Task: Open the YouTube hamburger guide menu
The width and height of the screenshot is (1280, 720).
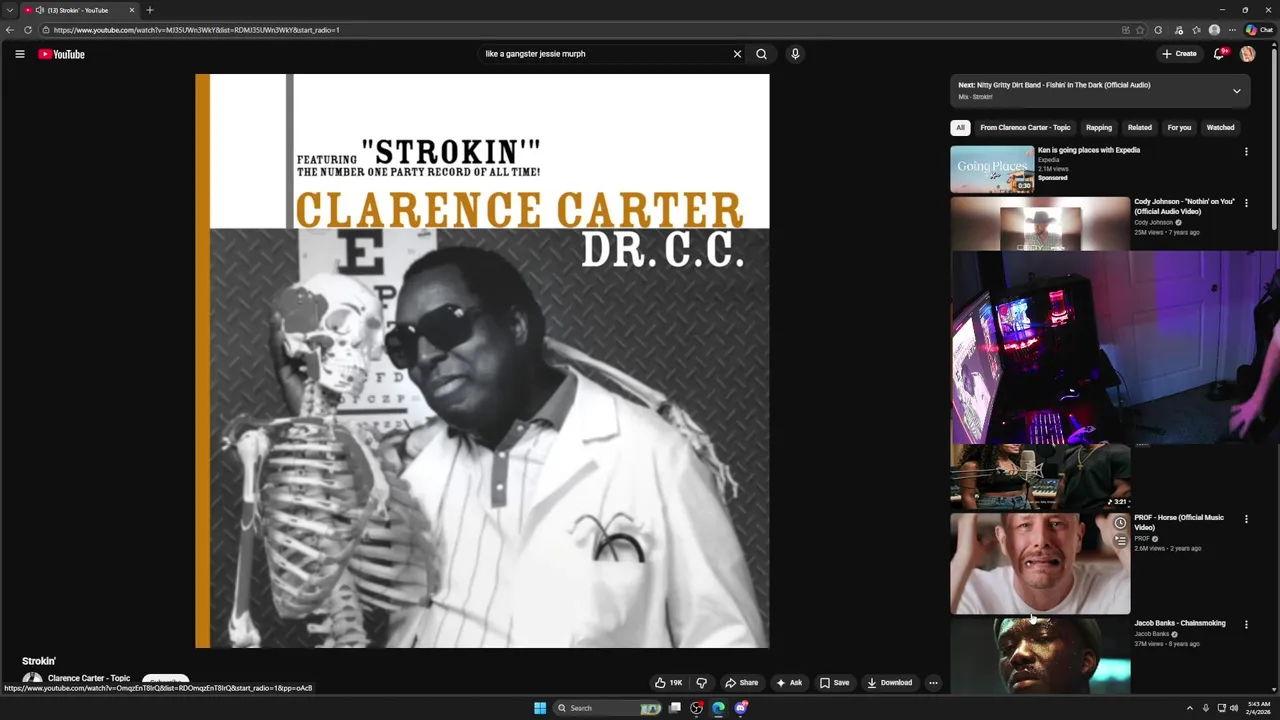Action: click(19, 54)
